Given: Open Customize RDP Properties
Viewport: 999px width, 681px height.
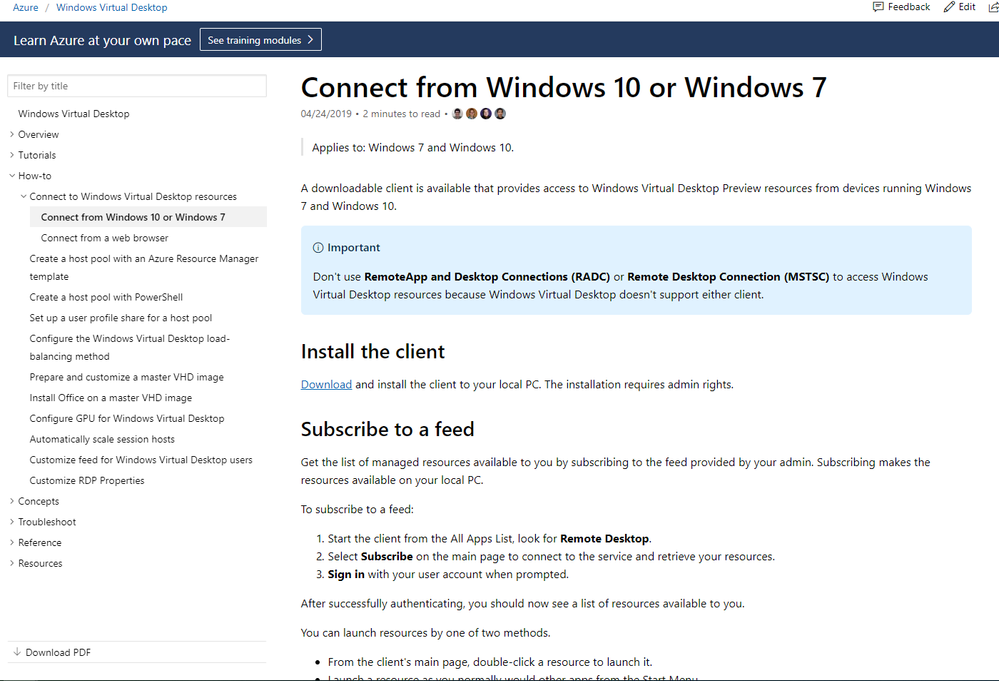Looking at the screenshot, I should [87, 480].
